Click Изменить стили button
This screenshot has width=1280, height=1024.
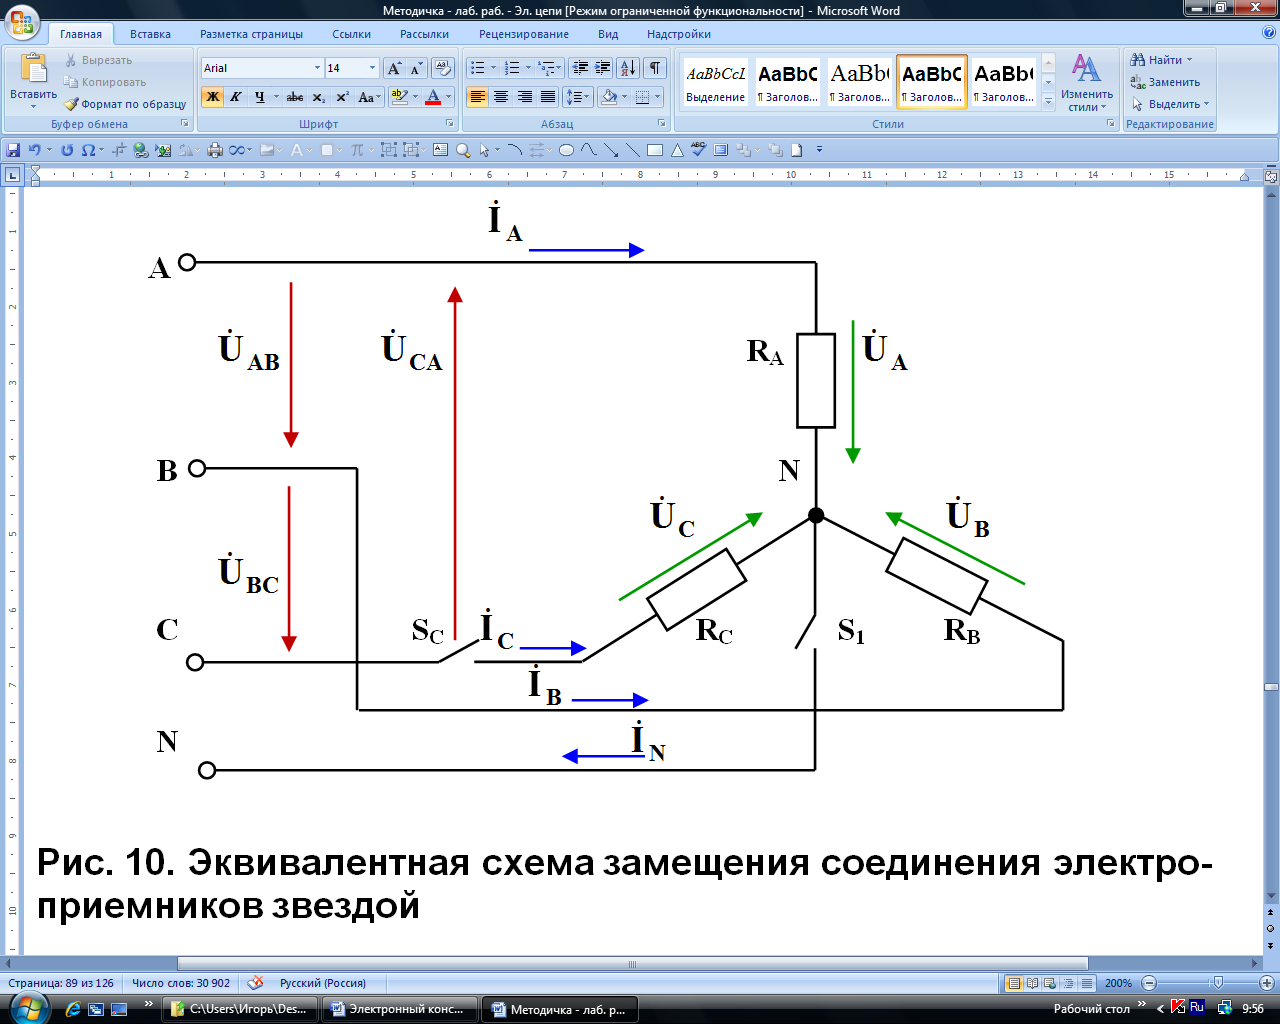pos(1087,82)
